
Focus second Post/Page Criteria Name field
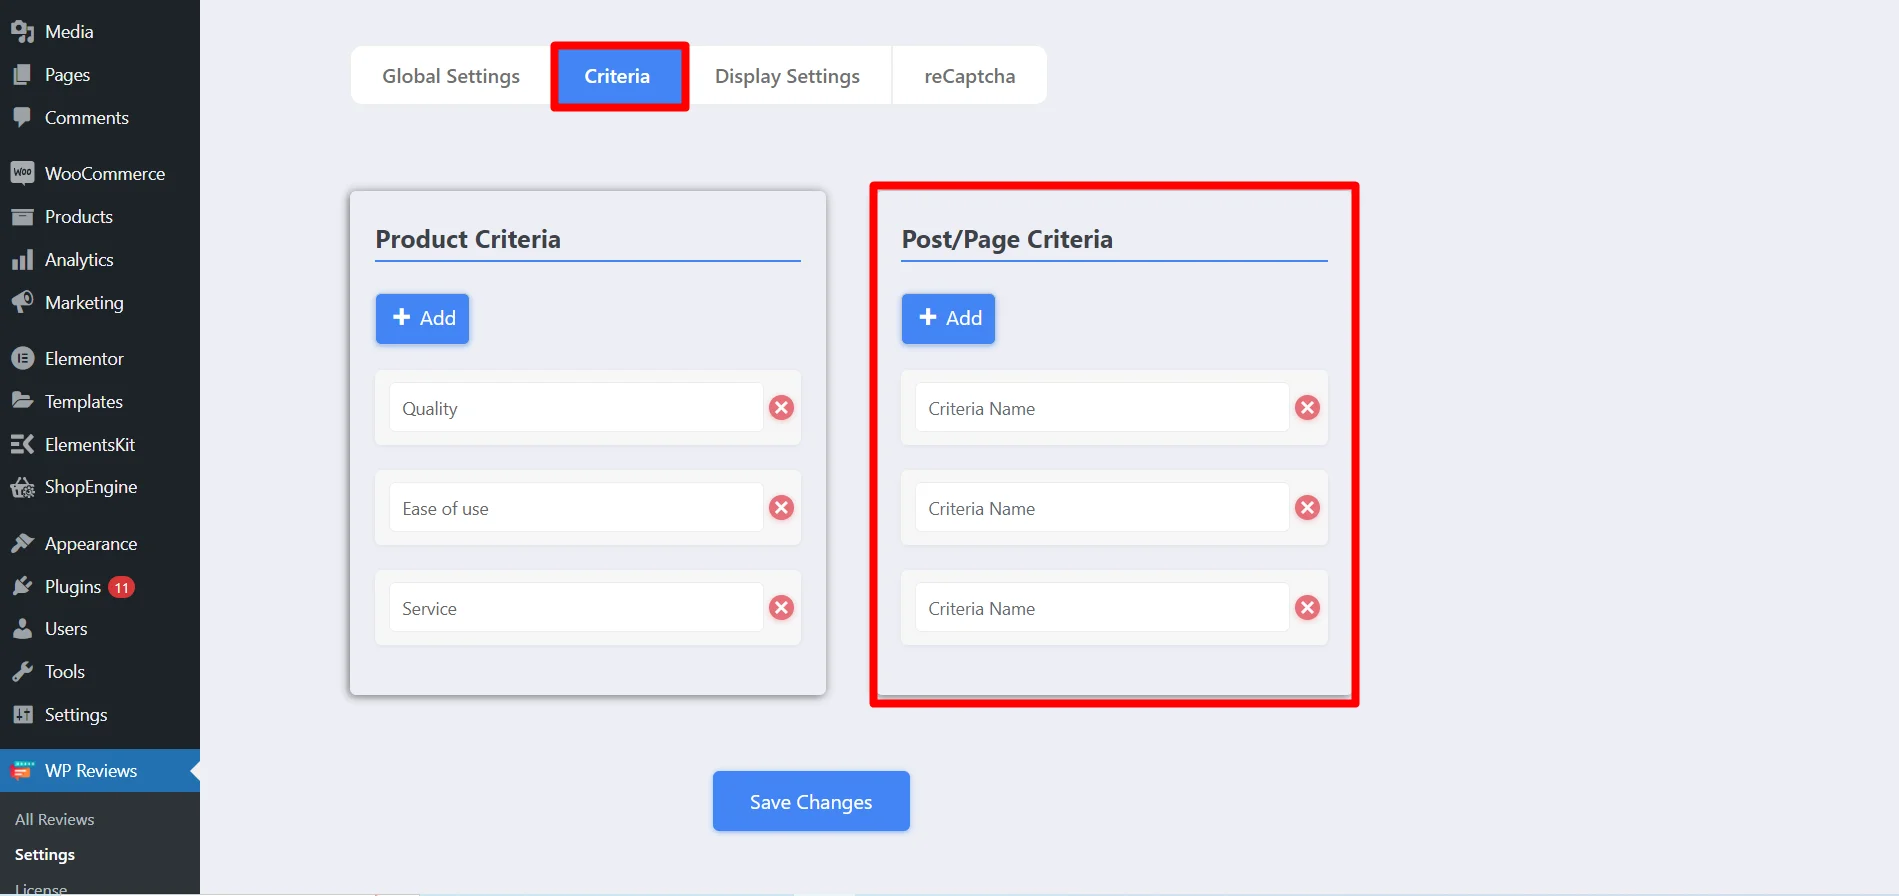click(x=1102, y=508)
